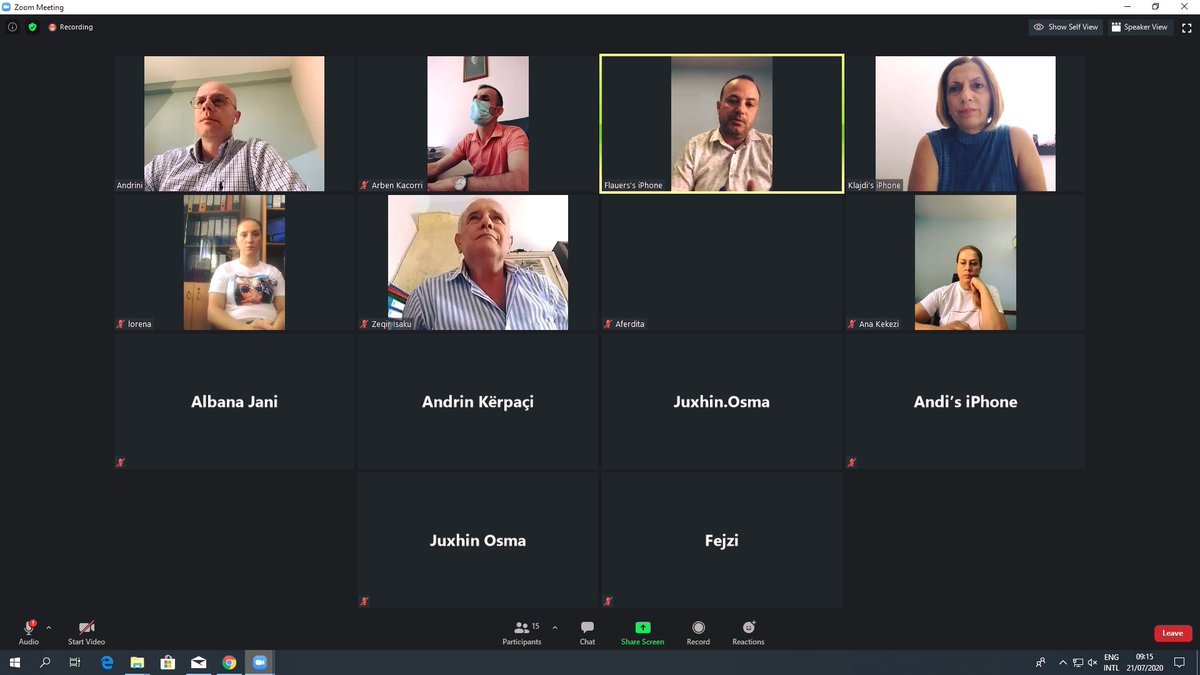Open the Windows Start menu
Viewport: 1200px width, 675px height.
click(15, 662)
